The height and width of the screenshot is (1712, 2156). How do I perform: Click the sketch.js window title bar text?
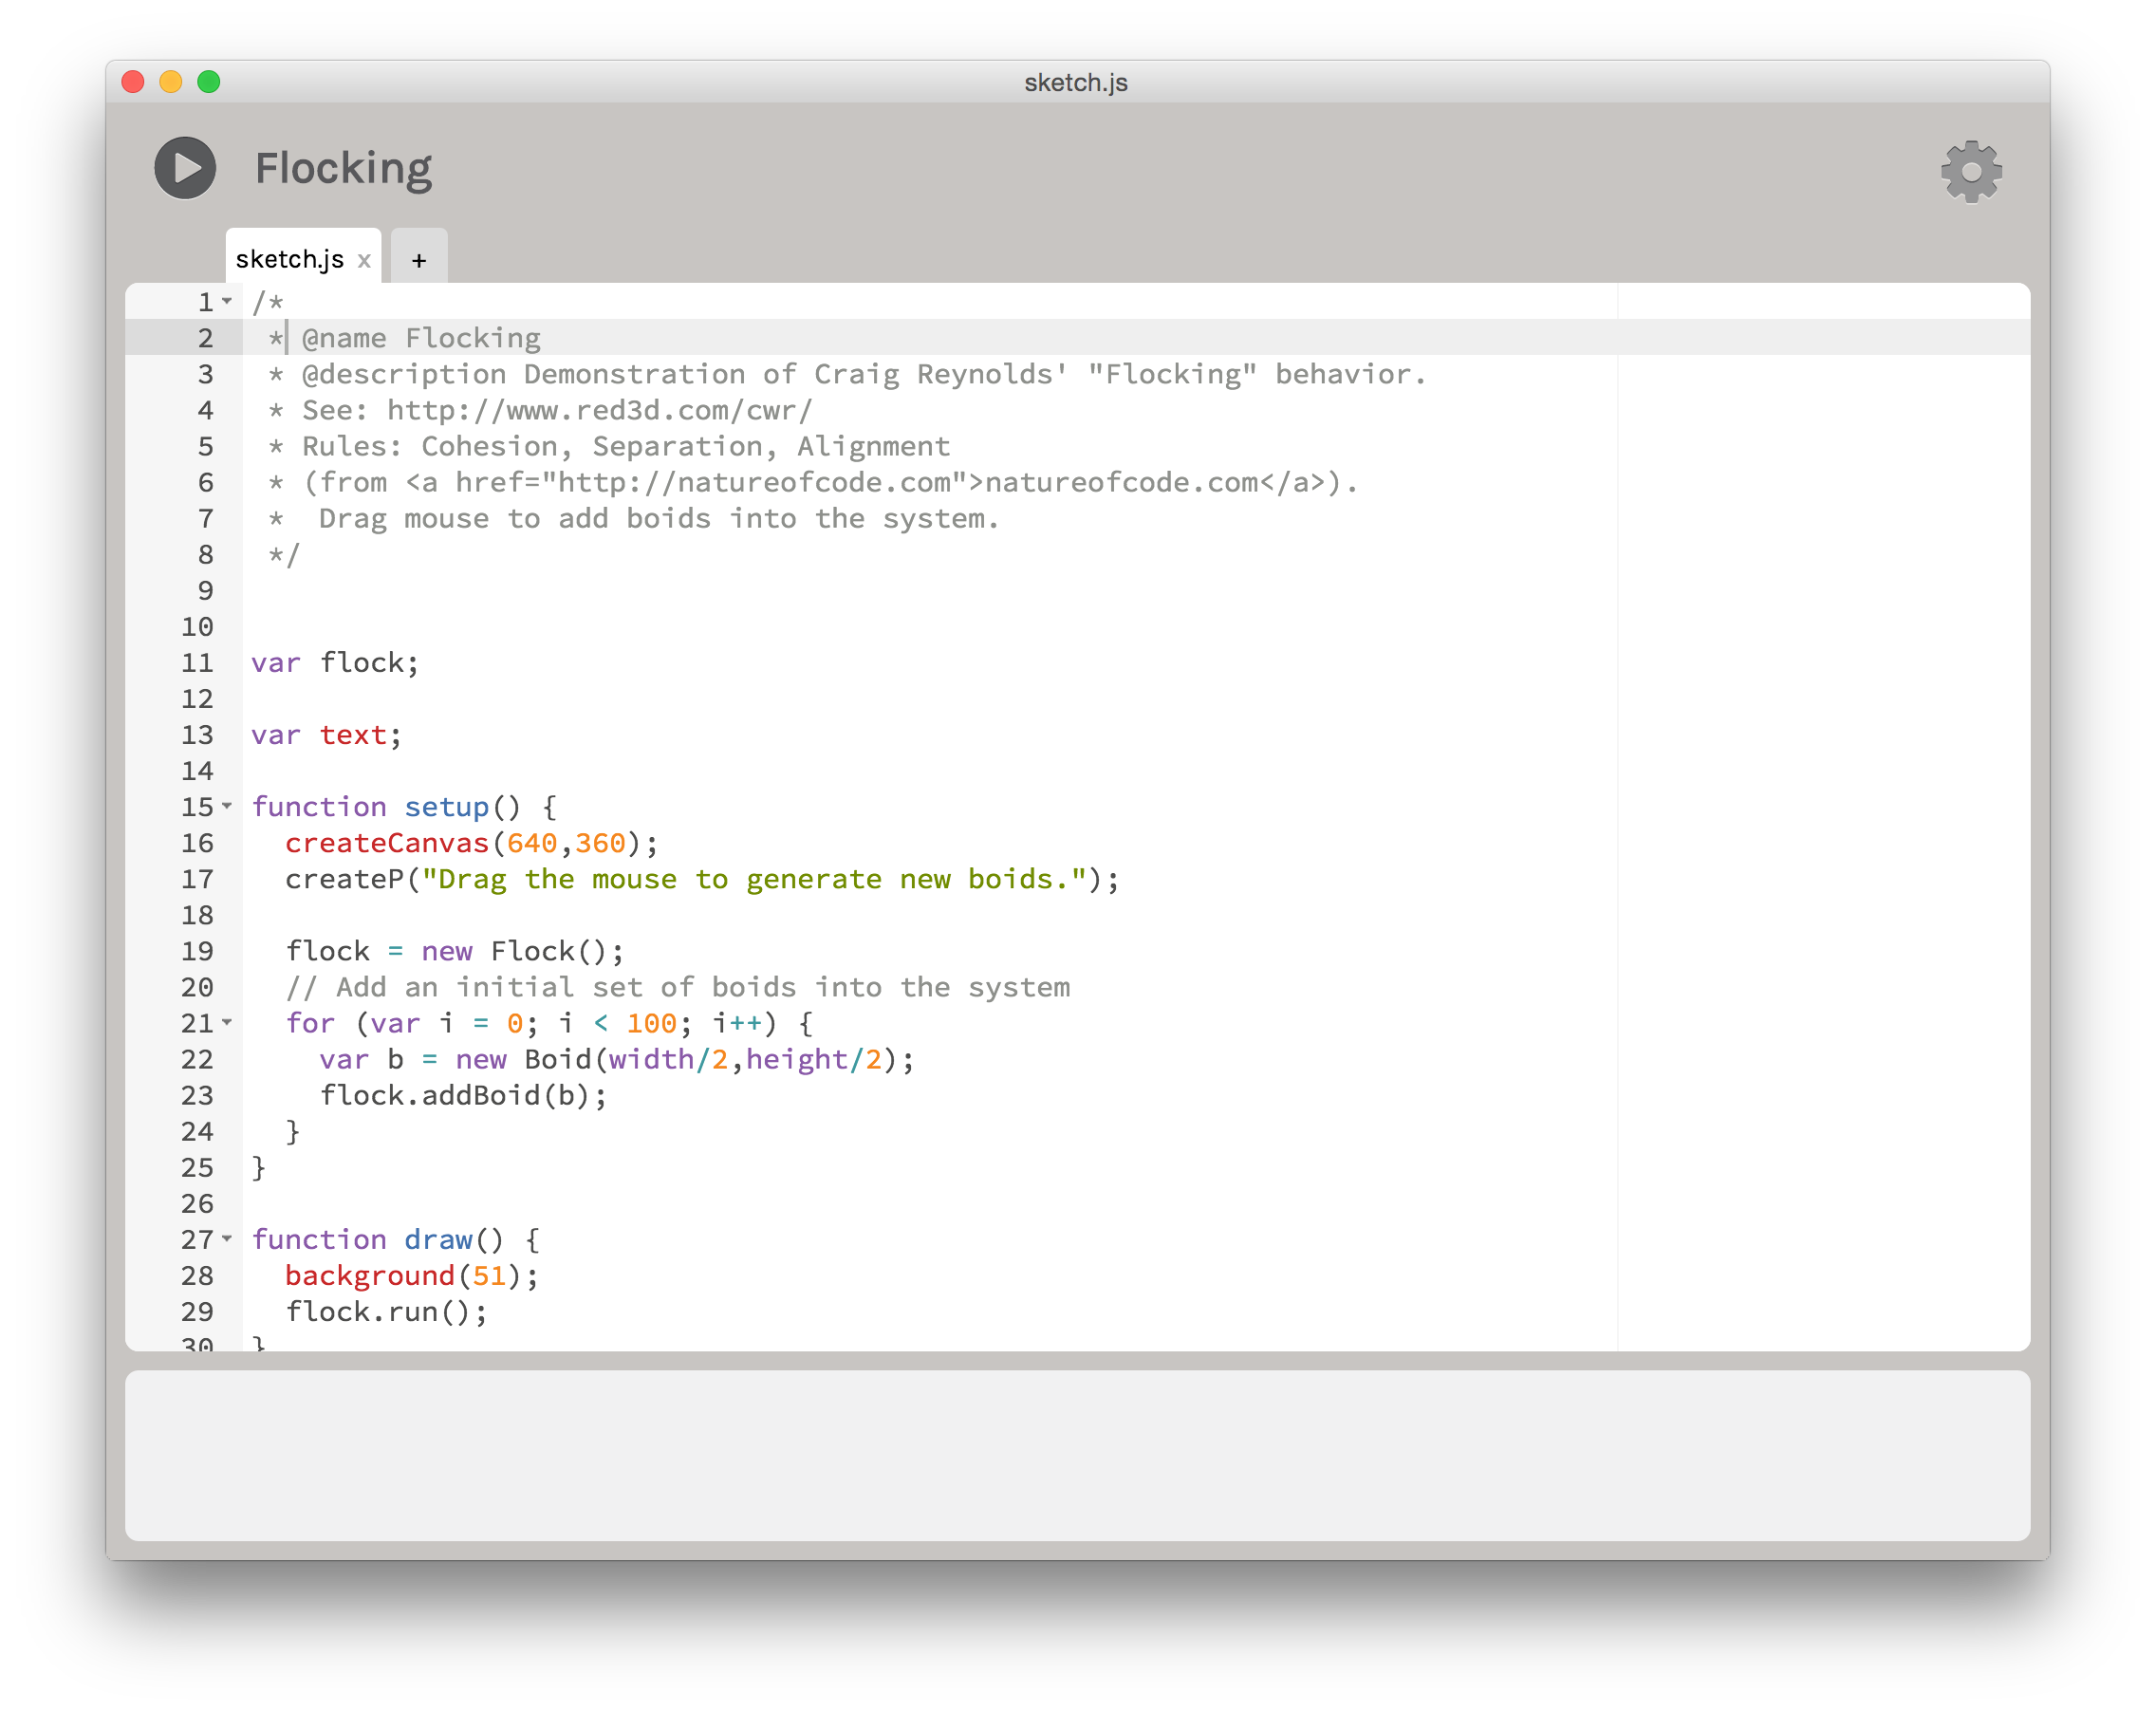pyautogui.click(x=1076, y=82)
